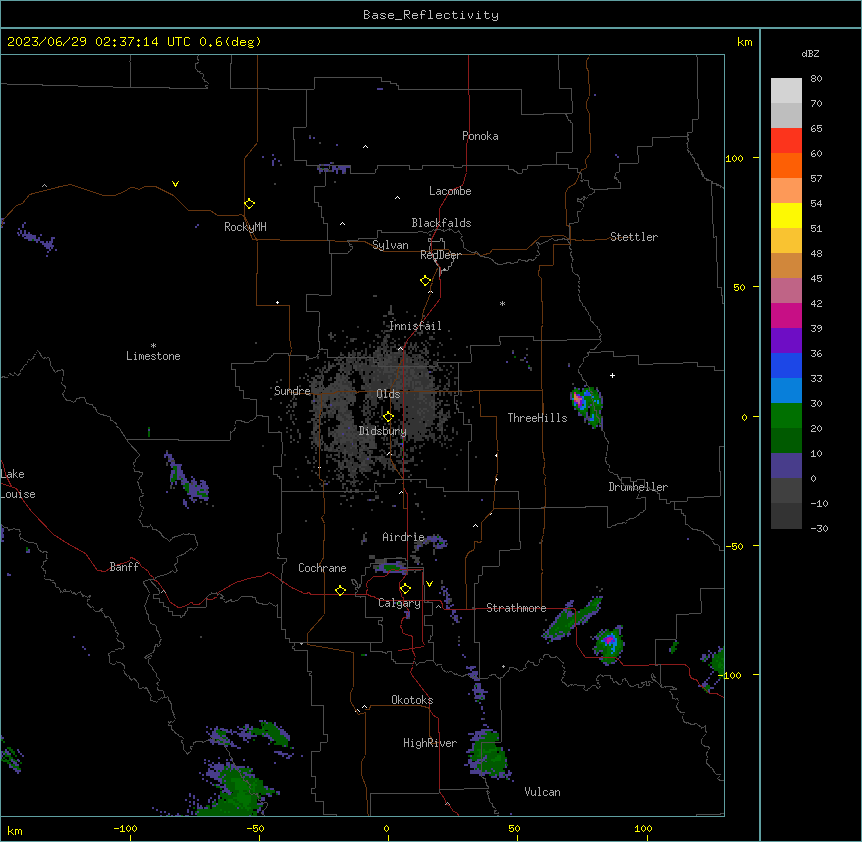Pick the yellow 54–51 dBZ legend swatch
This screenshot has height=842, width=862.
786,215
